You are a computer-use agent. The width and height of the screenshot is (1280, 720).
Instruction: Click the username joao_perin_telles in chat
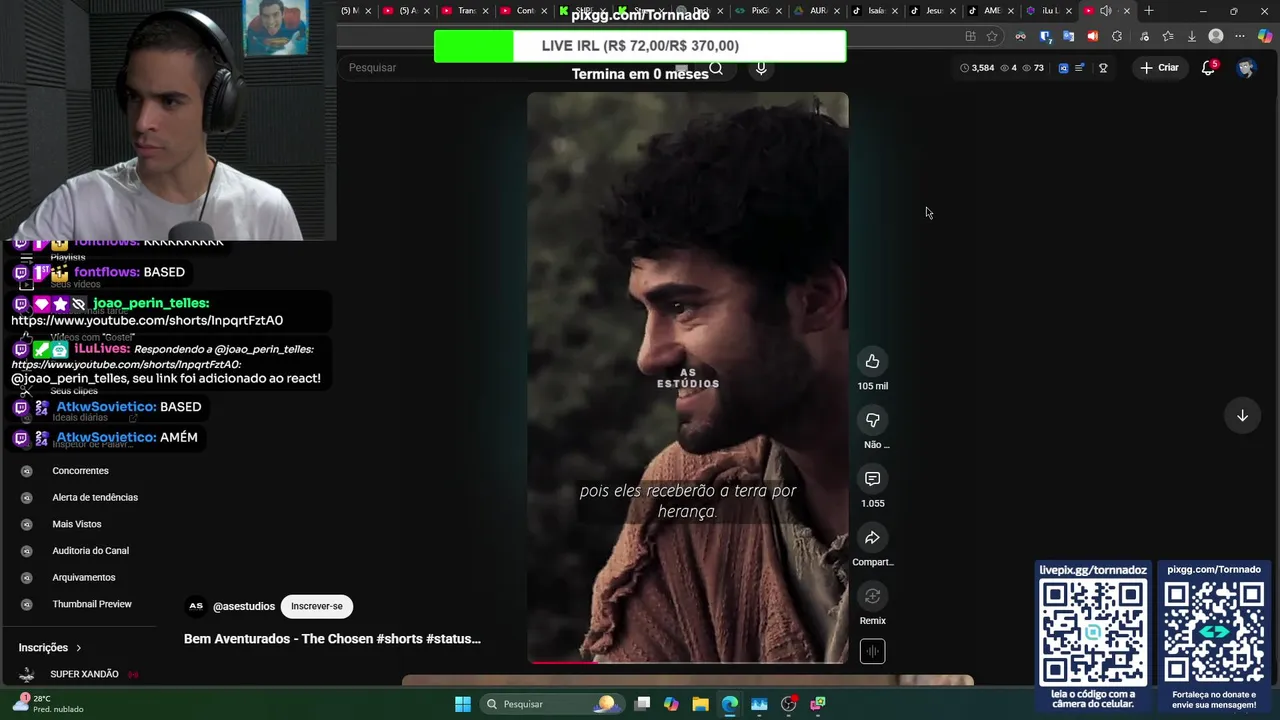tap(151, 303)
